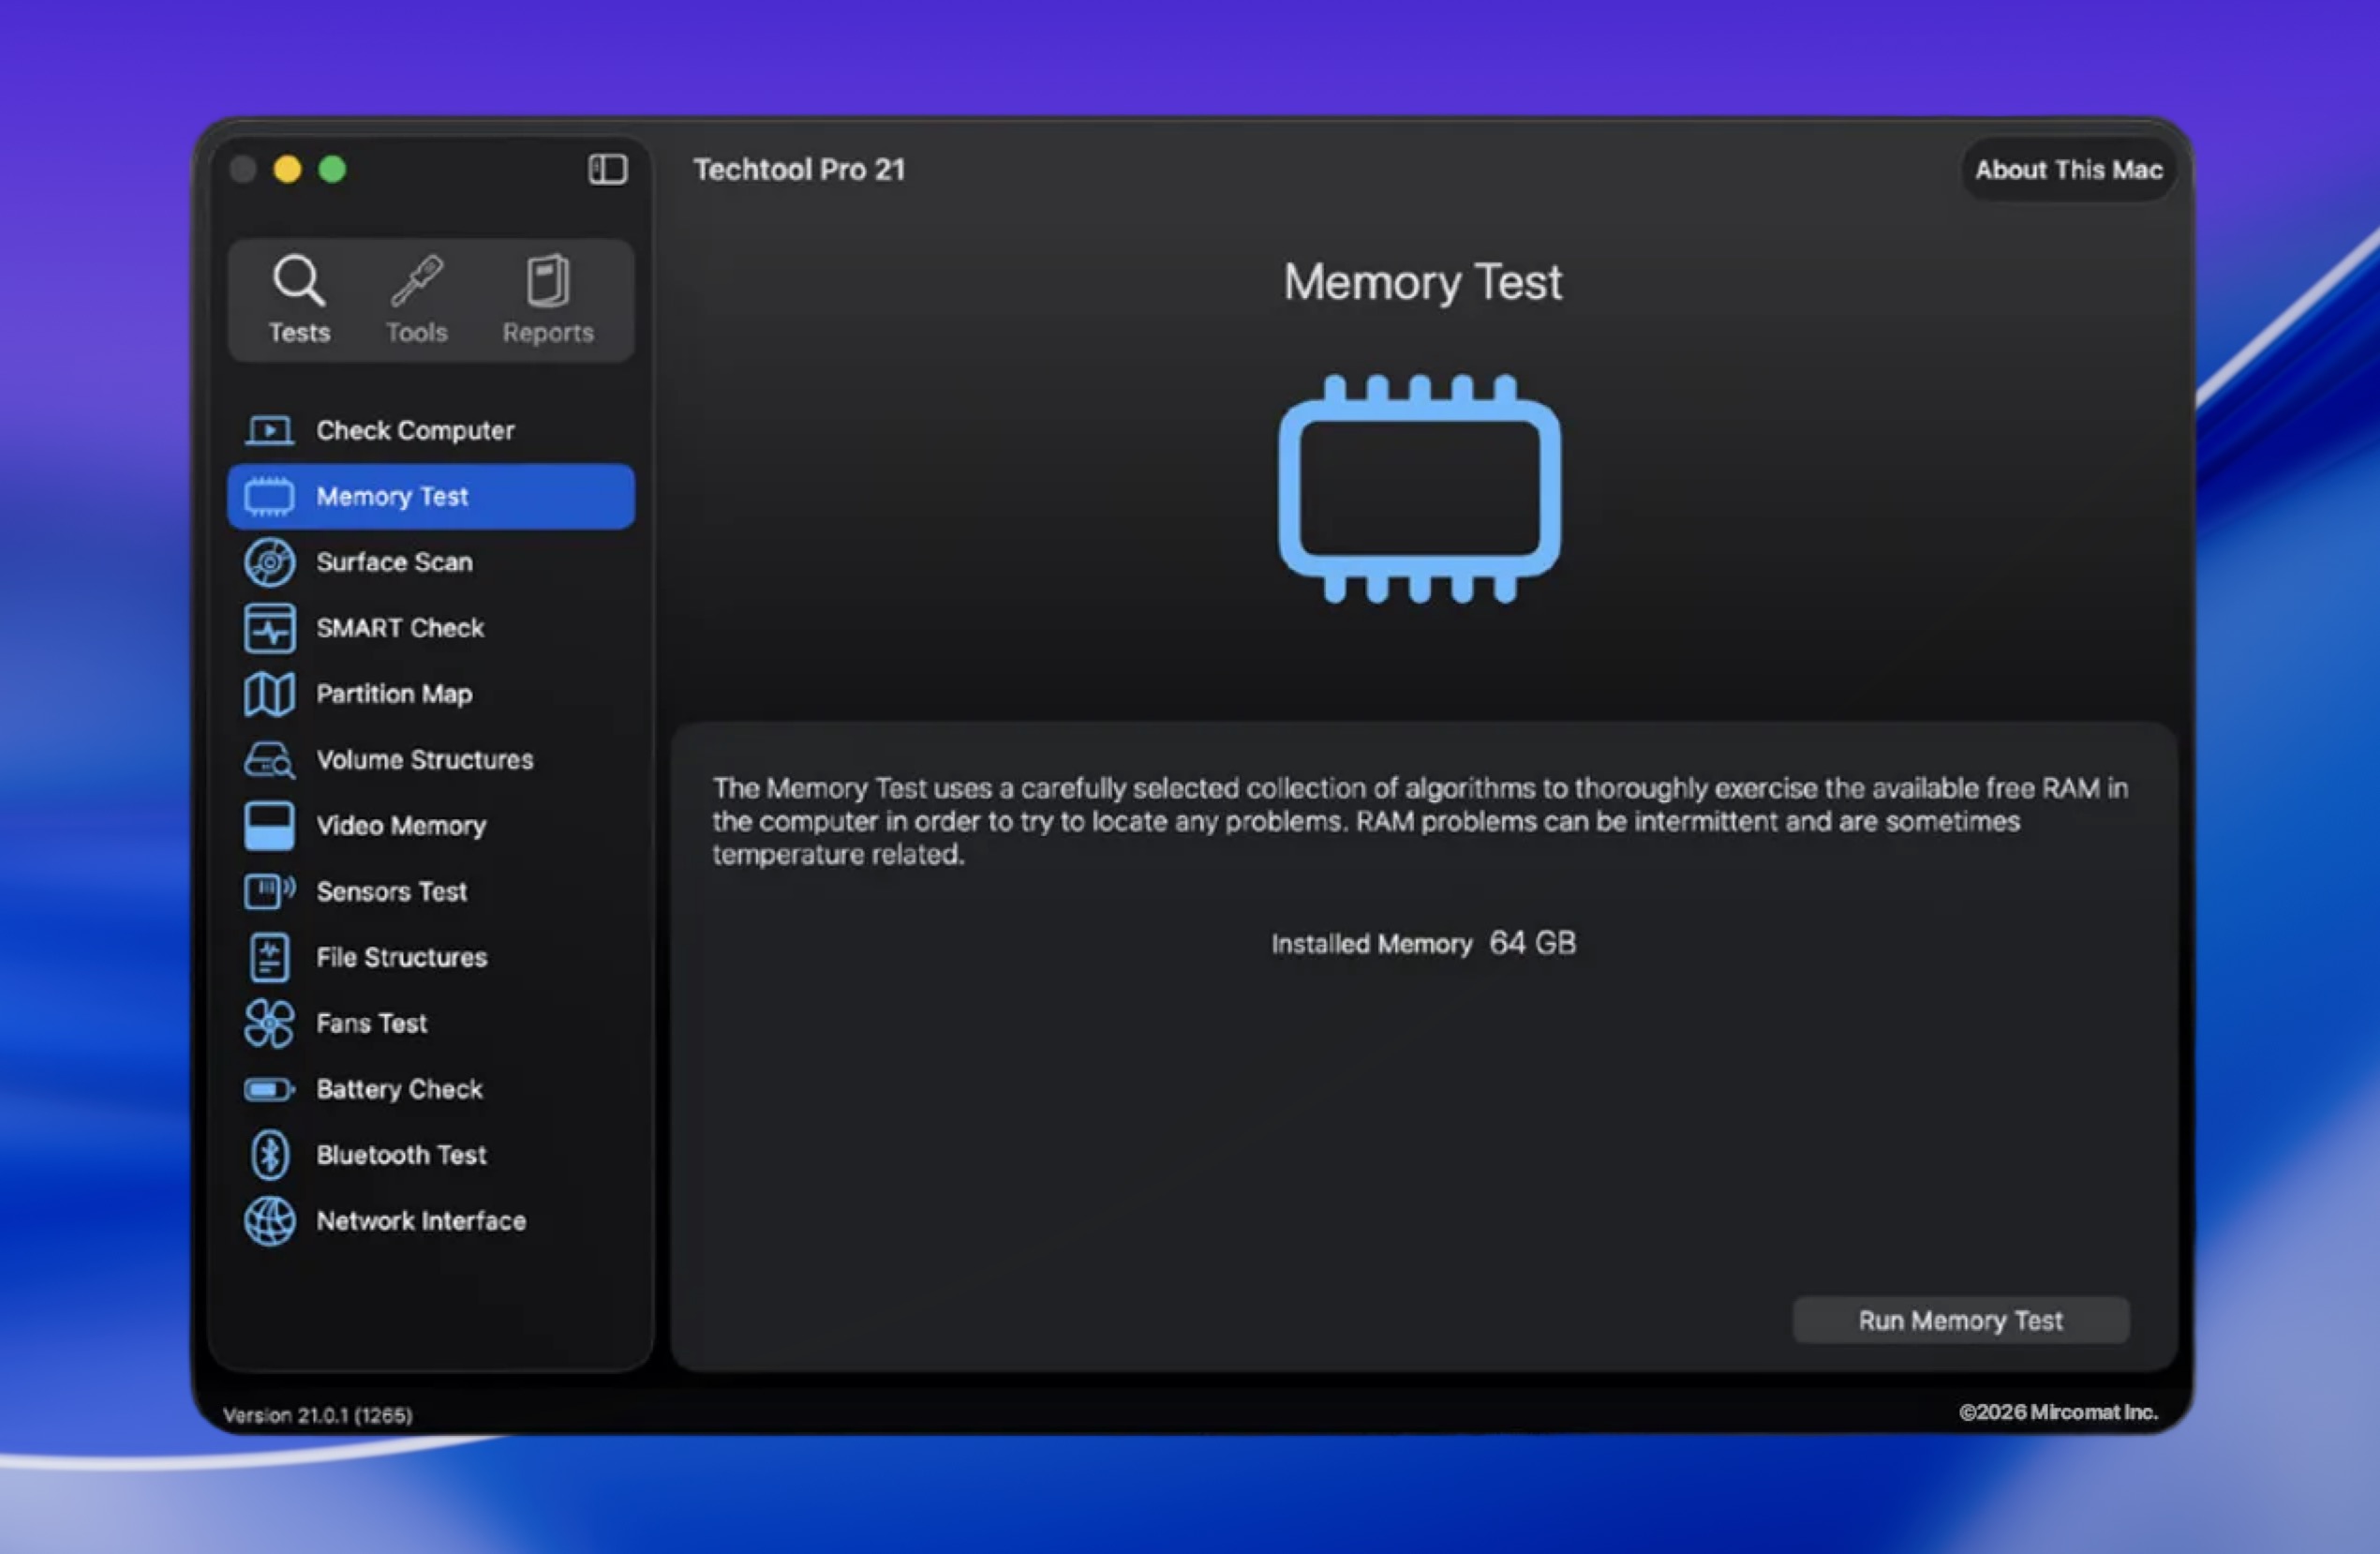The image size is (2380, 1554).
Task: Select Volume Structures in the sidebar
Action: (x=430, y=760)
